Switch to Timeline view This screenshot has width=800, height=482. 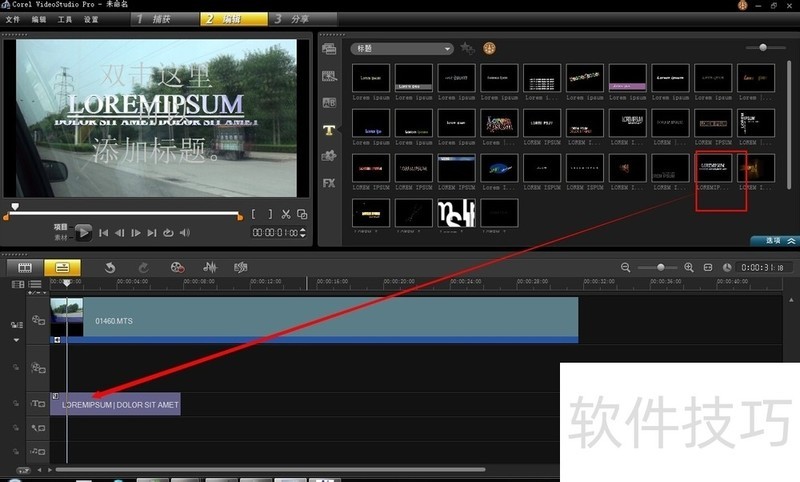pos(62,267)
